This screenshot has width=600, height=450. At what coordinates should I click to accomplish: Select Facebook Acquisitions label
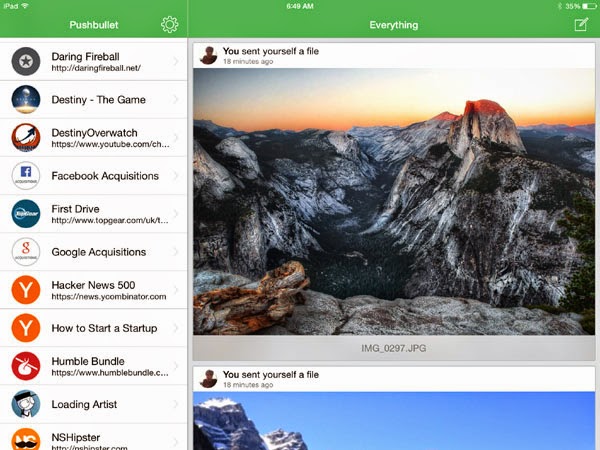pos(105,176)
